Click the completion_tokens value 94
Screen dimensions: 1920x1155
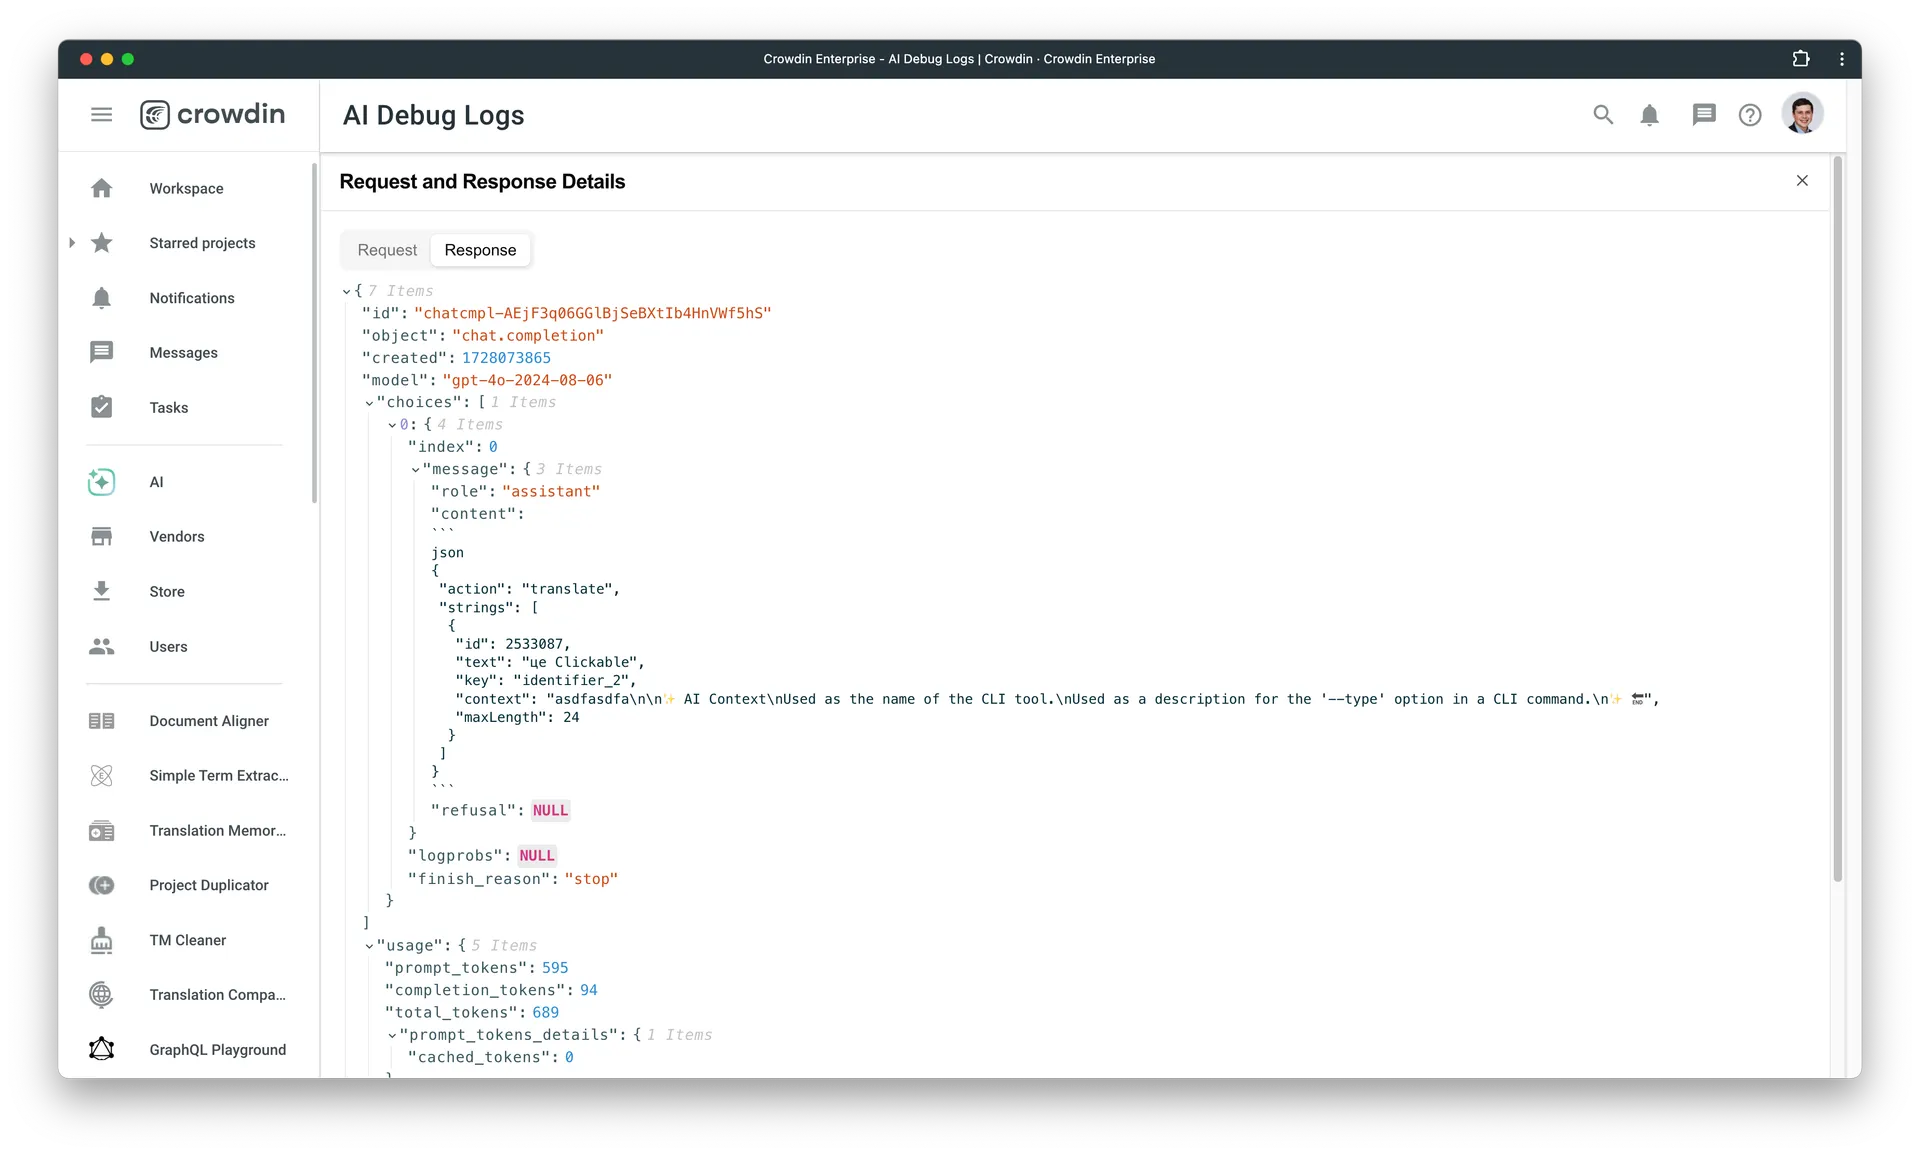tap(588, 990)
